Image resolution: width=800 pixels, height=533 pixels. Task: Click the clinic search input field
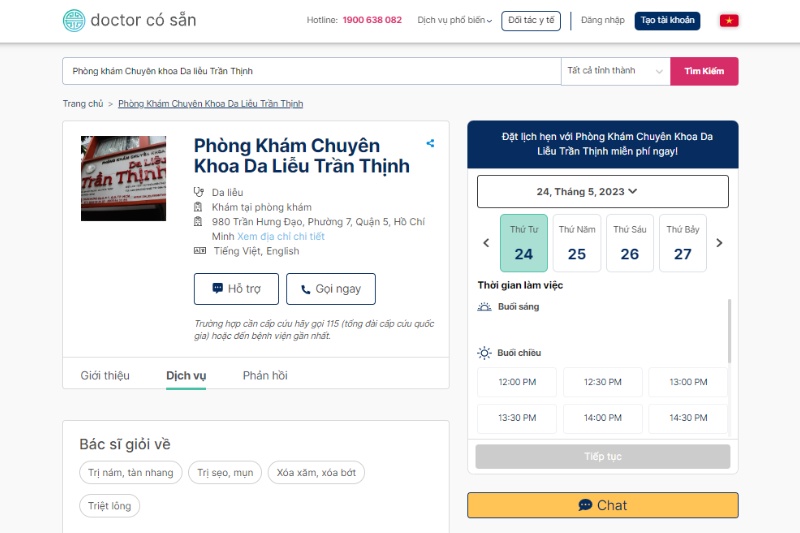pos(311,71)
